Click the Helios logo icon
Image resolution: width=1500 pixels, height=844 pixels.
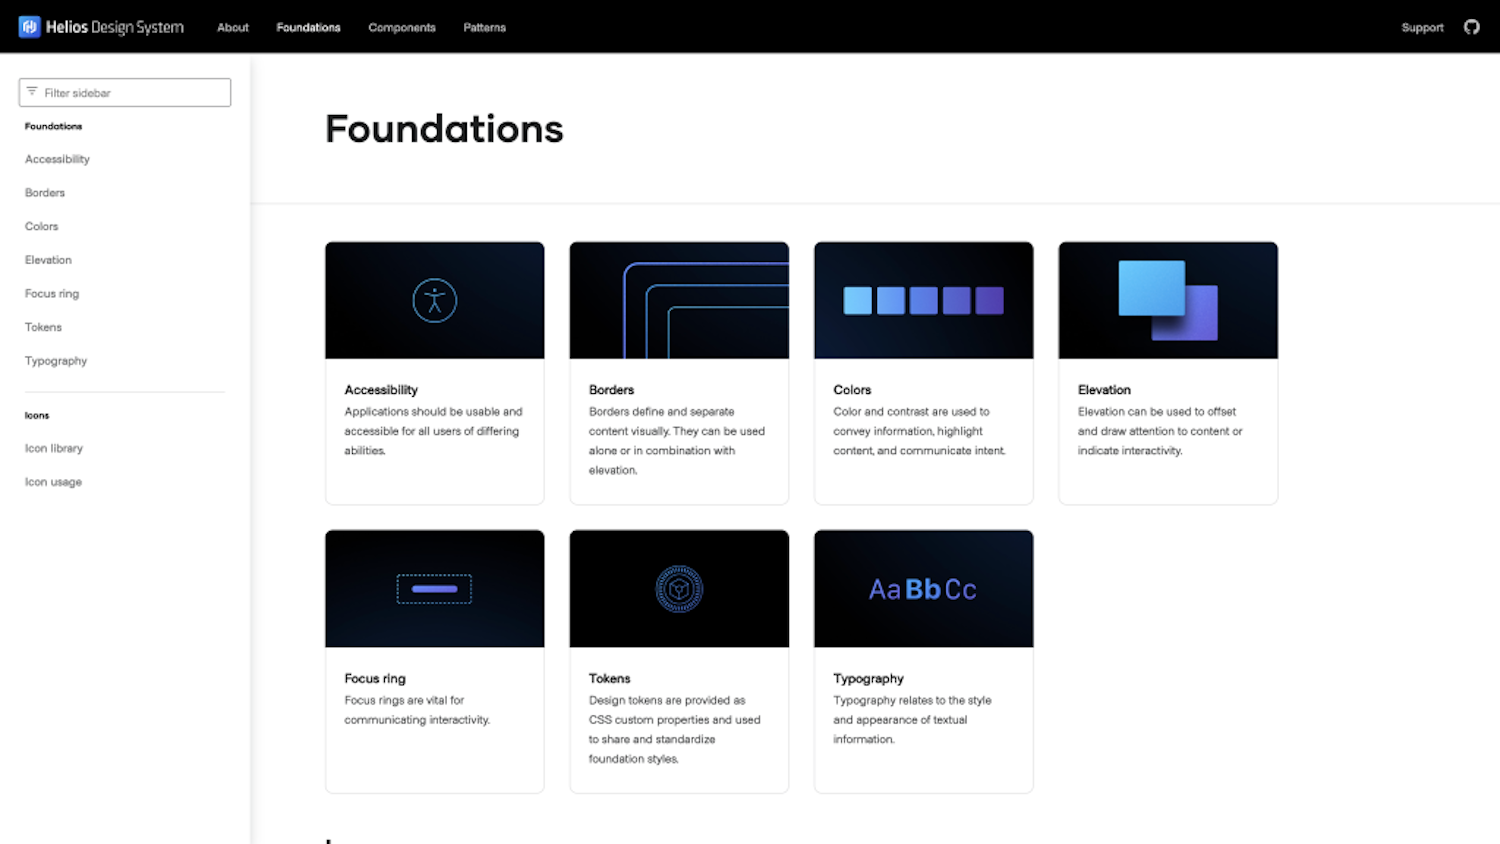coord(29,27)
